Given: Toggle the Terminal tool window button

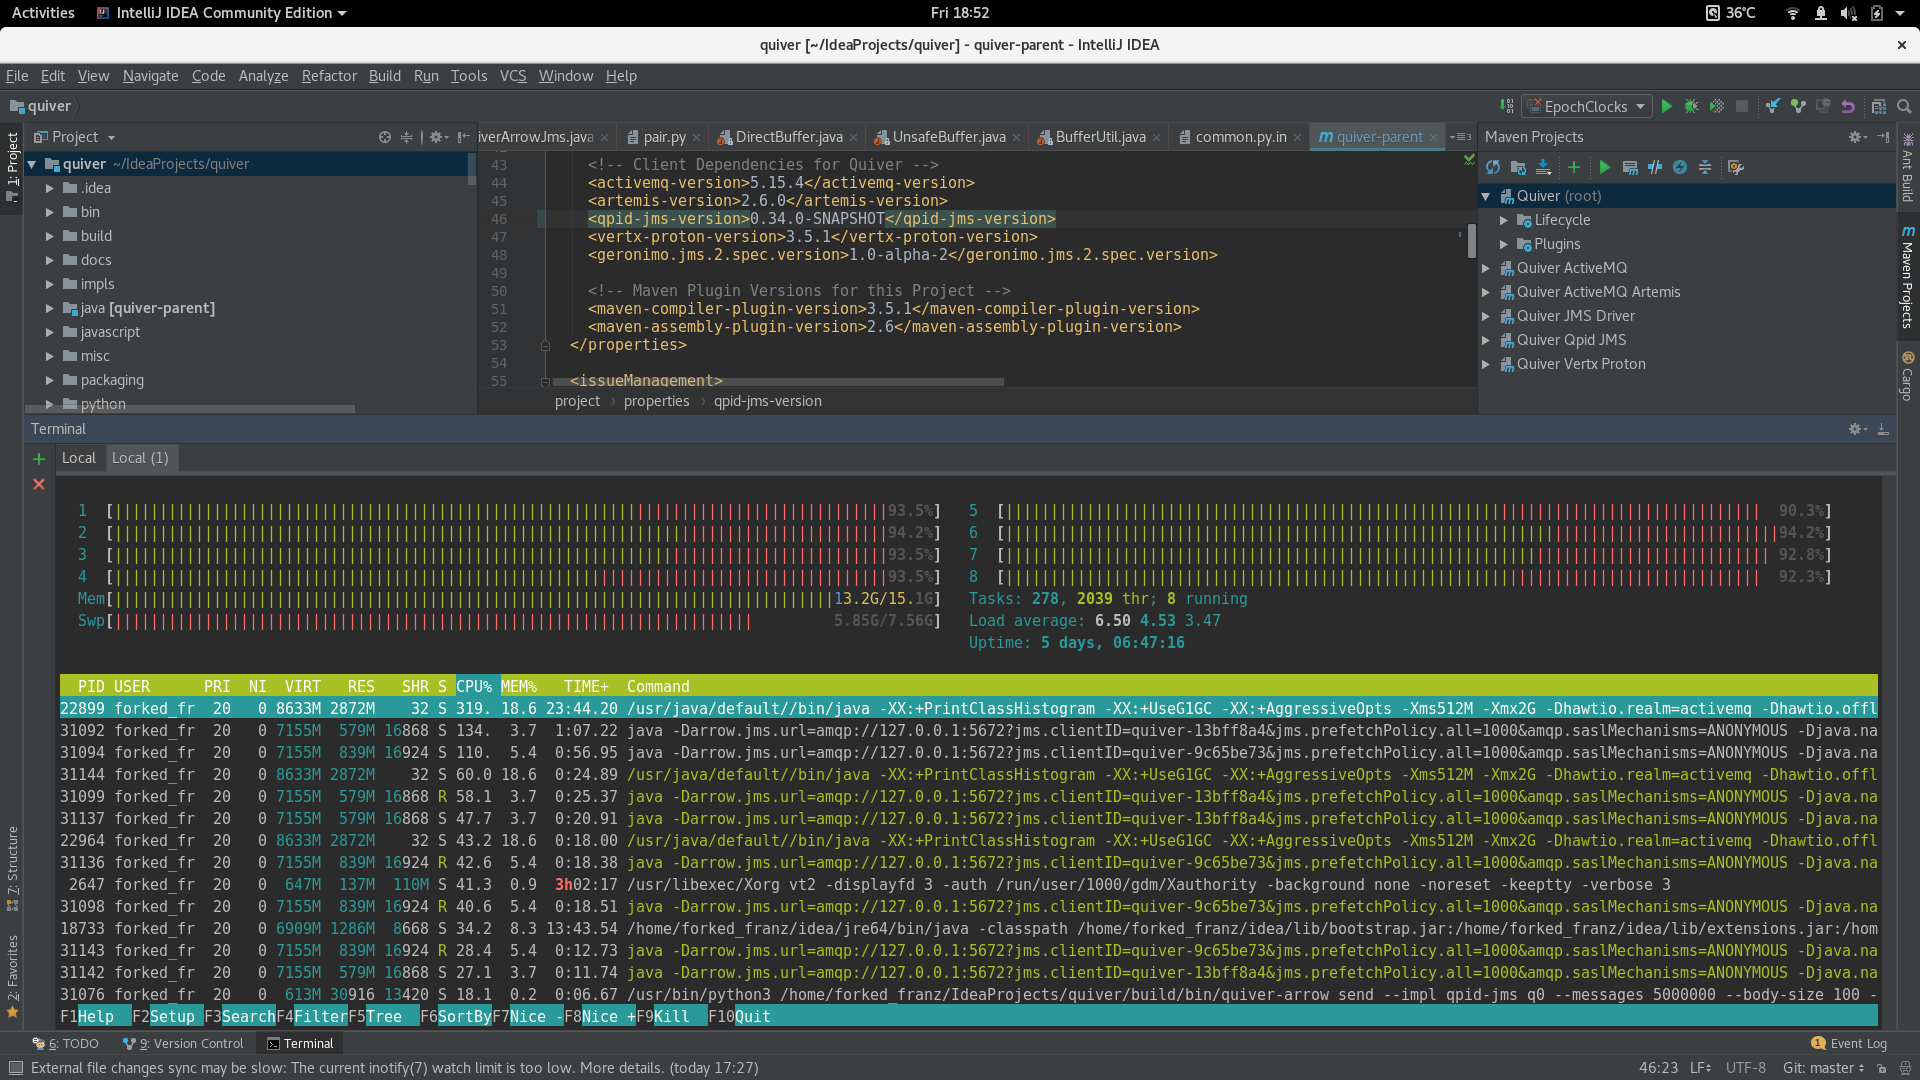Looking at the screenshot, I should [300, 1043].
